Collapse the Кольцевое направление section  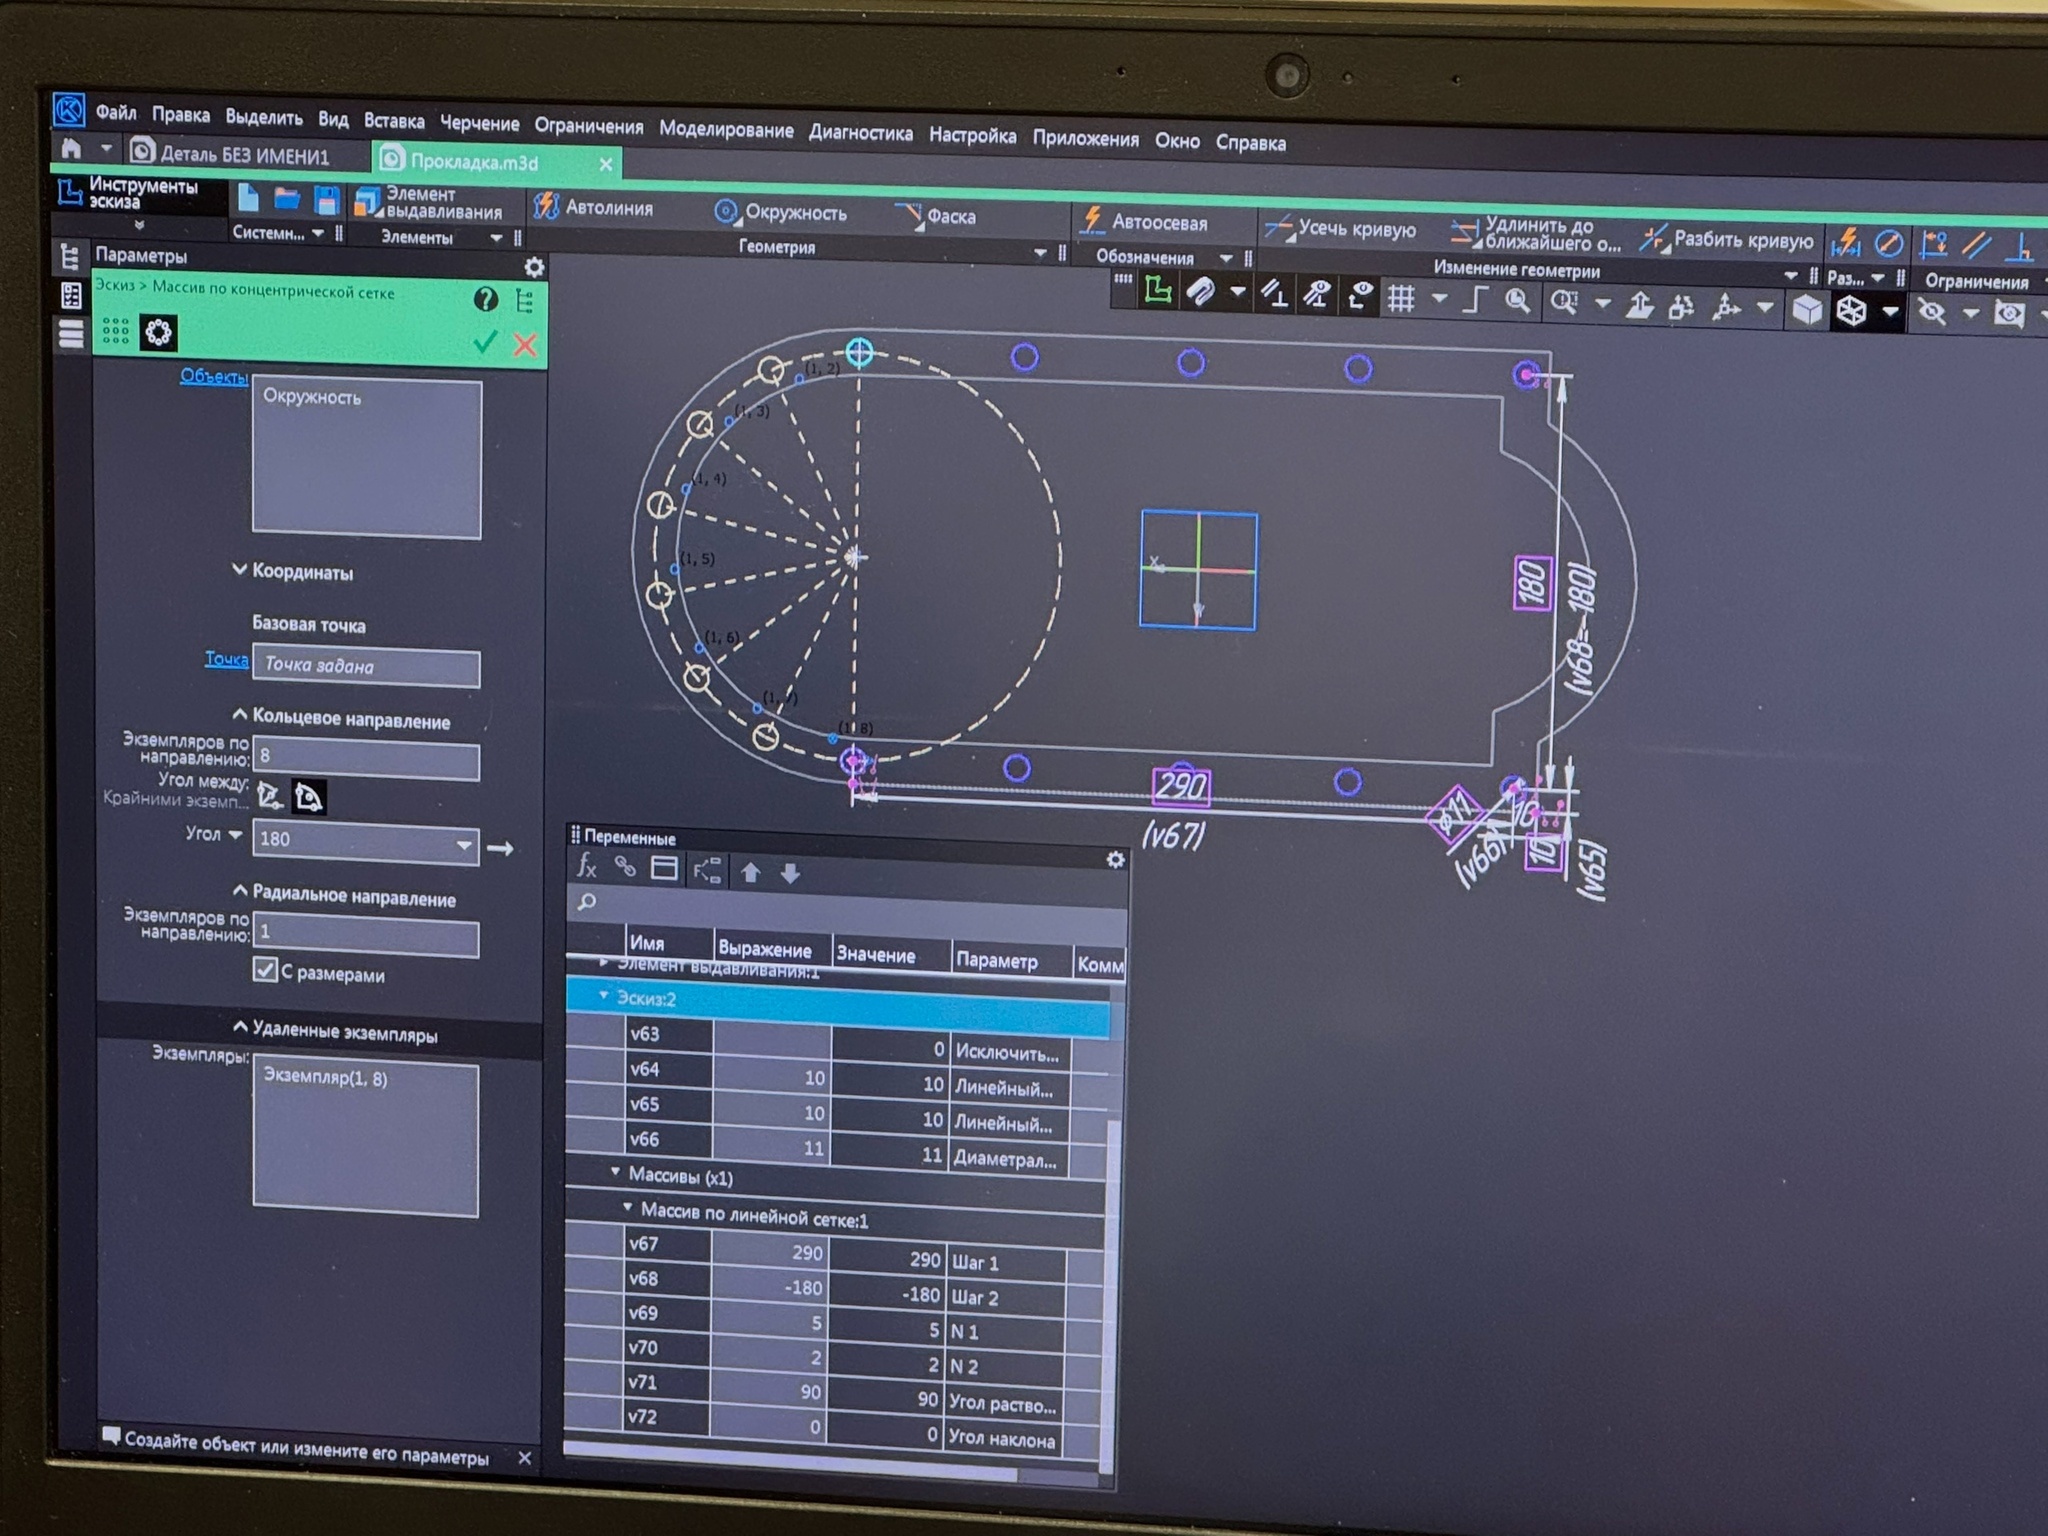[x=240, y=714]
